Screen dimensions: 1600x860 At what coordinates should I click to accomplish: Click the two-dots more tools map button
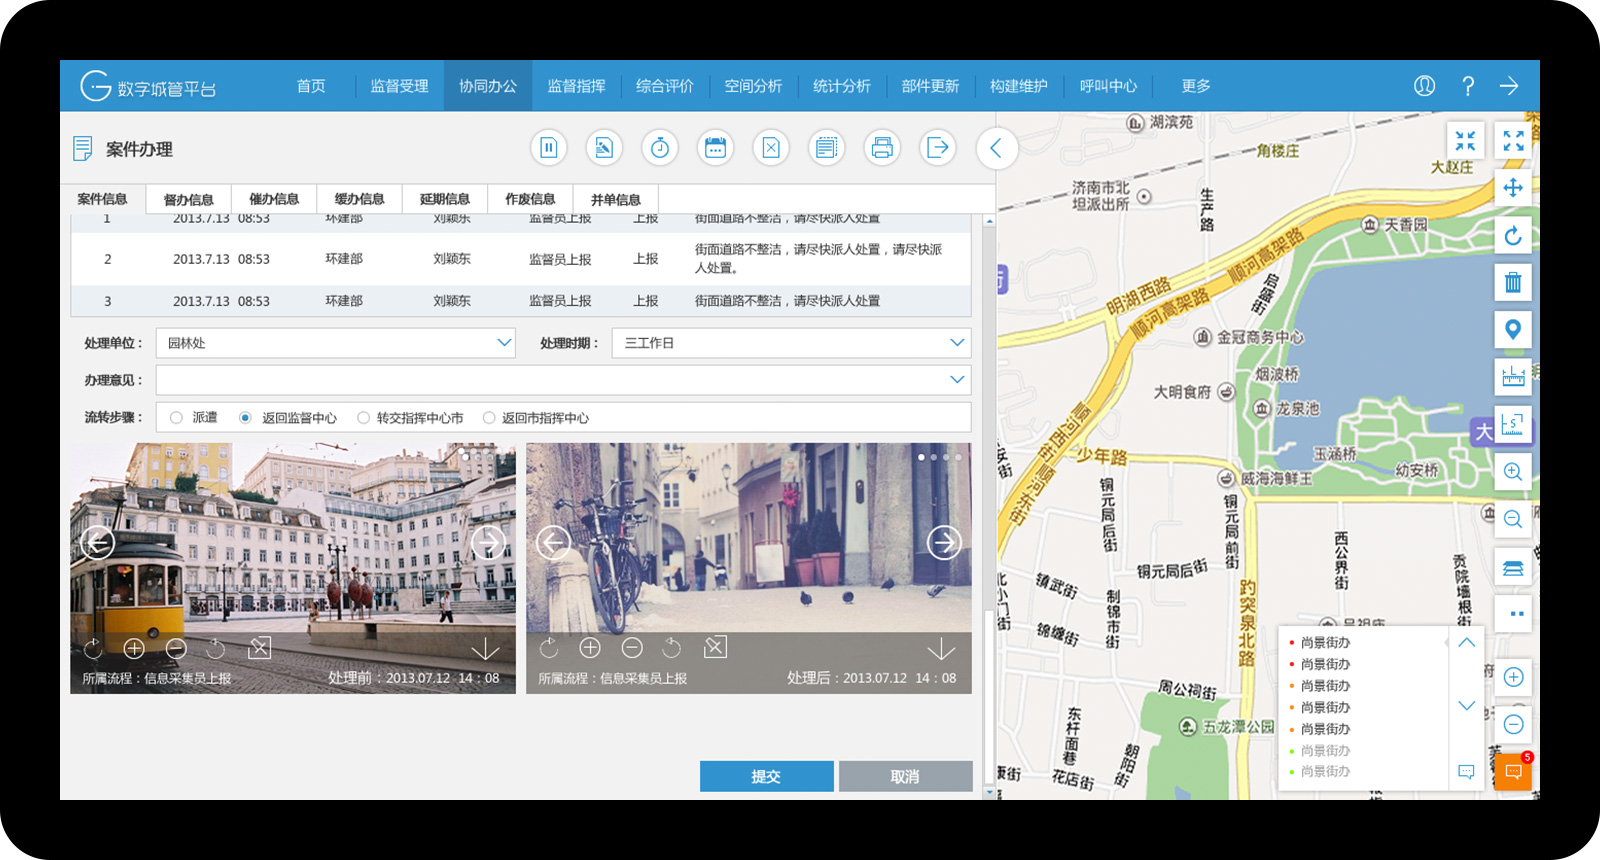(x=1513, y=614)
